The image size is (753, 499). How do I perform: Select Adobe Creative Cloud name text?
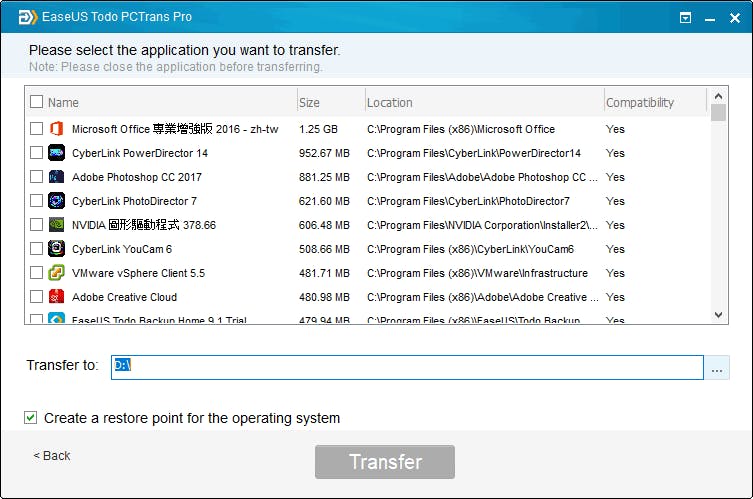pos(124,297)
